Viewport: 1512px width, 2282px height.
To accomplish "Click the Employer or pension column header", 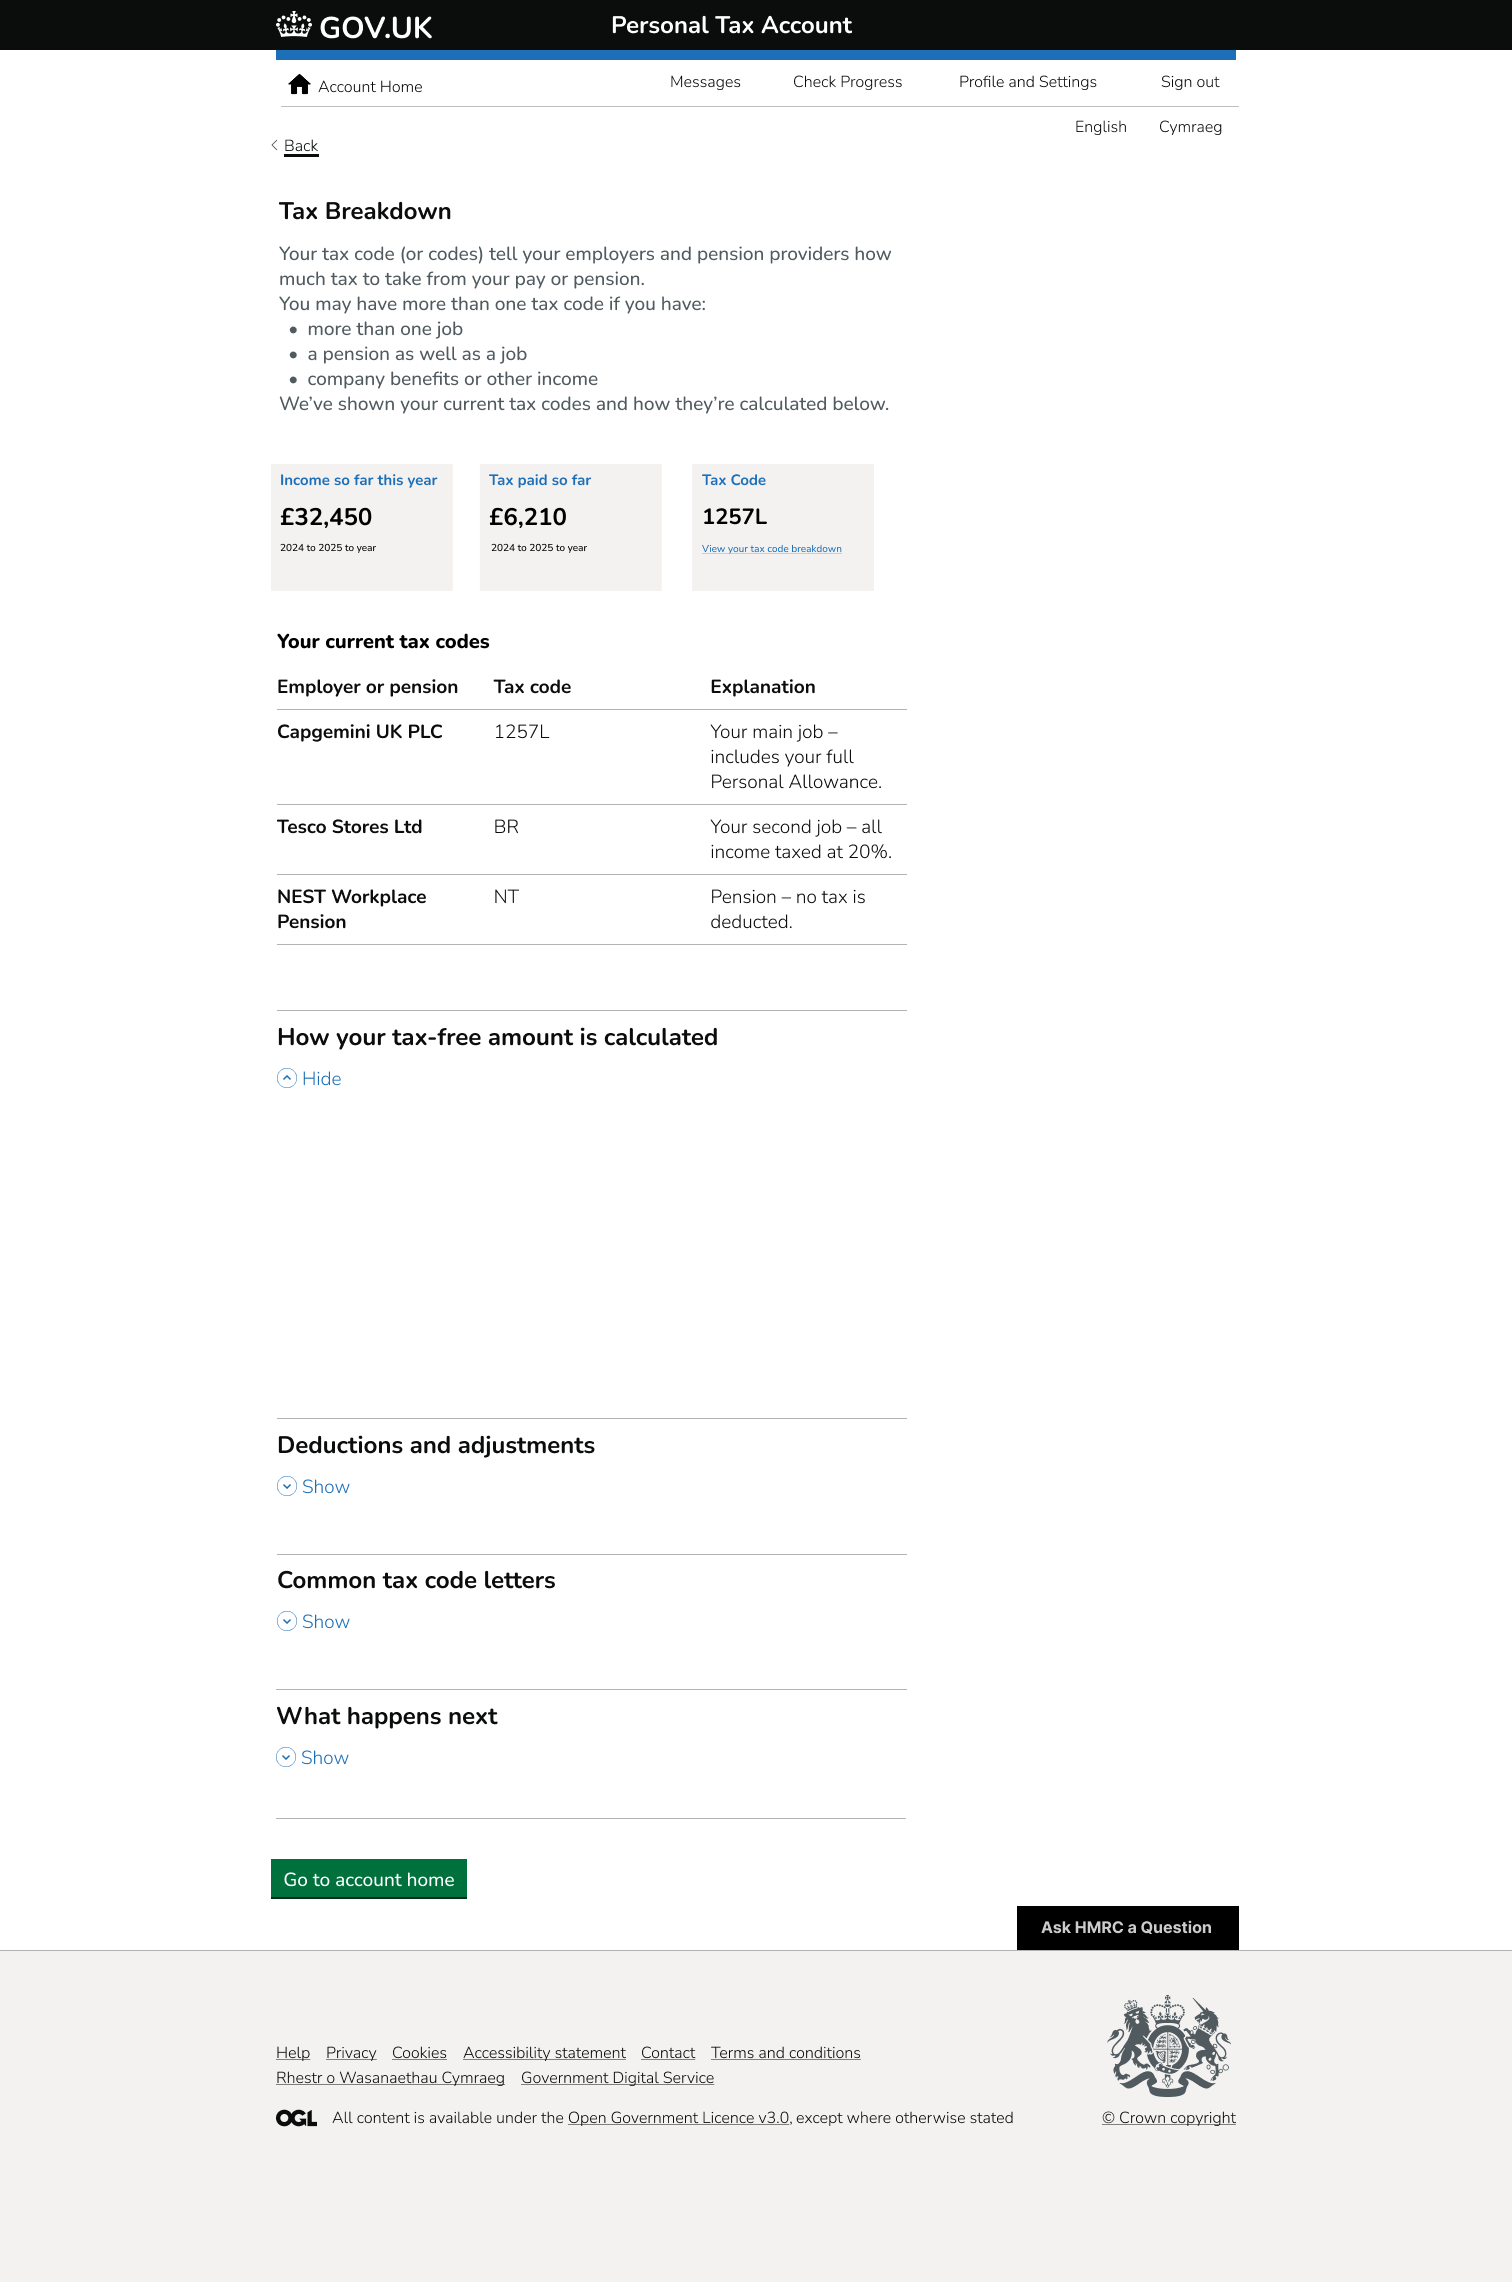I will (x=367, y=687).
